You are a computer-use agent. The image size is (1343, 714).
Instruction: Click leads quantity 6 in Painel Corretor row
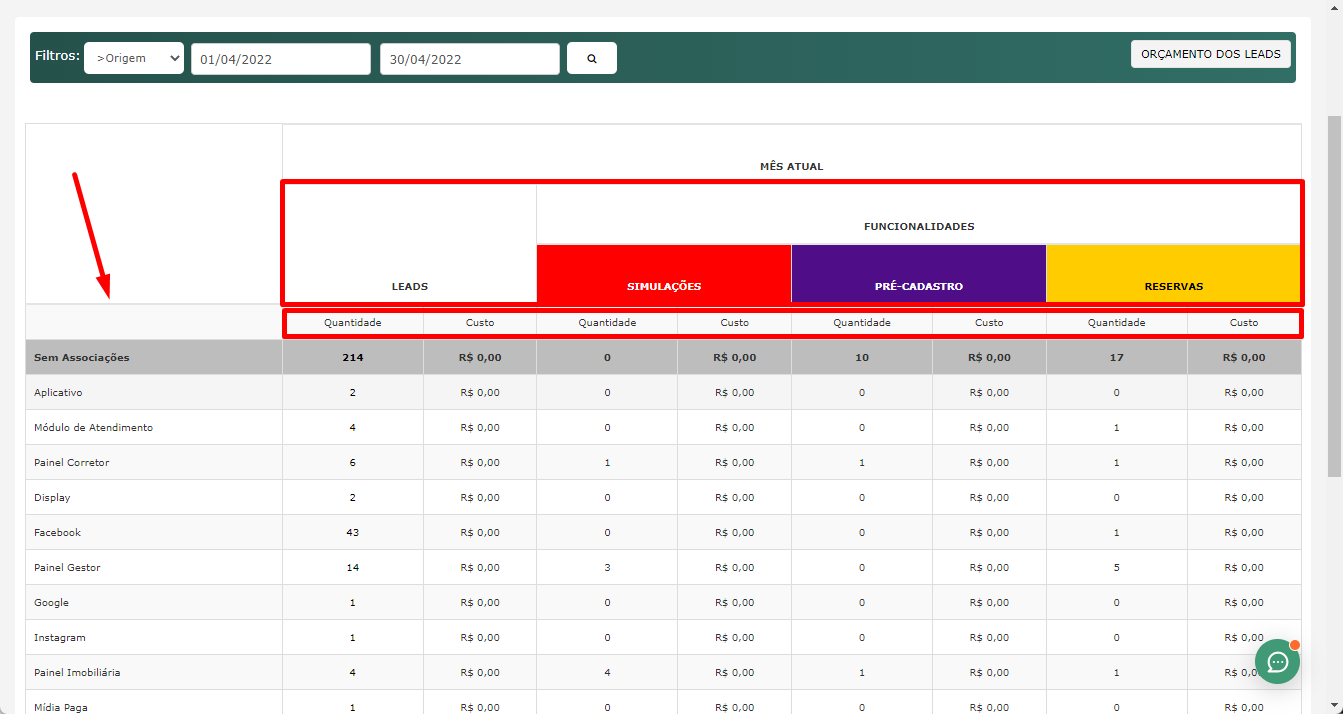pyautogui.click(x=353, y=462)
